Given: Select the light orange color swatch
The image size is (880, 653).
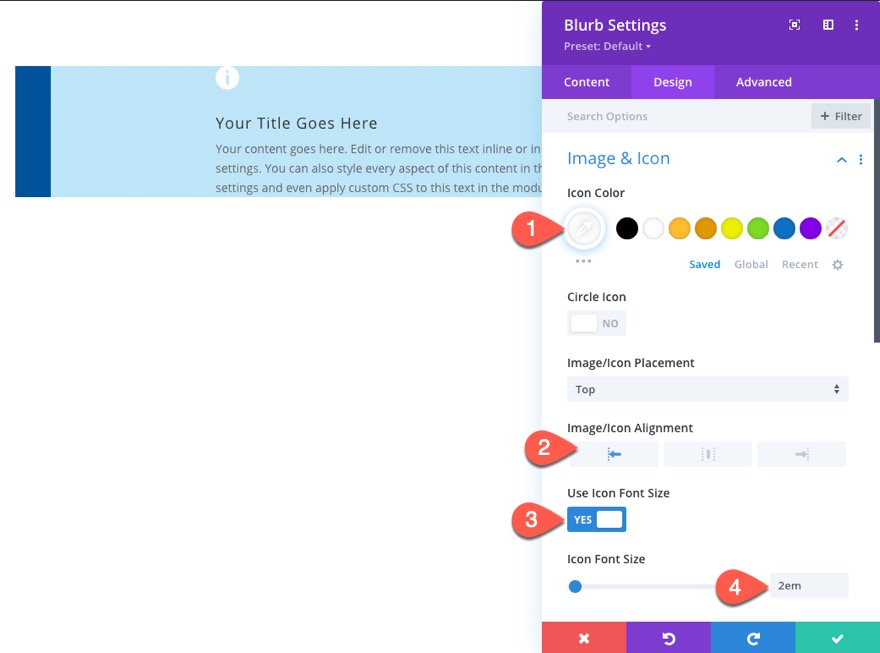Looking at the screenshot, I should [680, 228].
